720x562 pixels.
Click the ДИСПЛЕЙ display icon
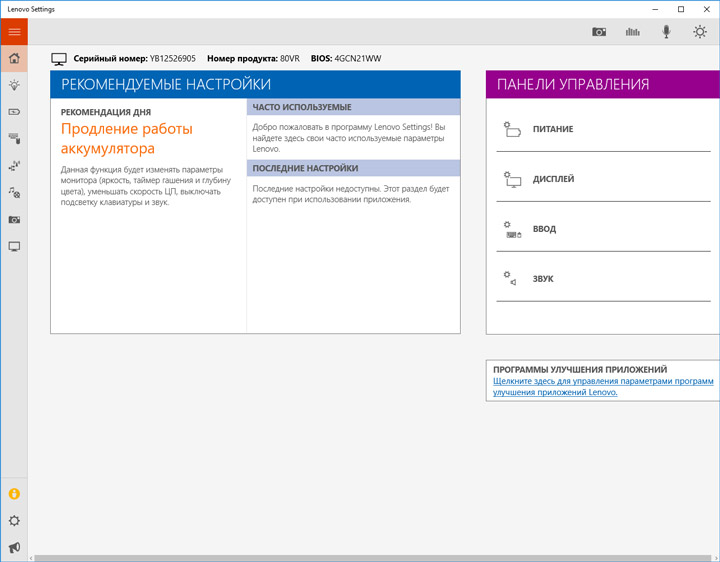pyautogui.click(x=512, y=180)
